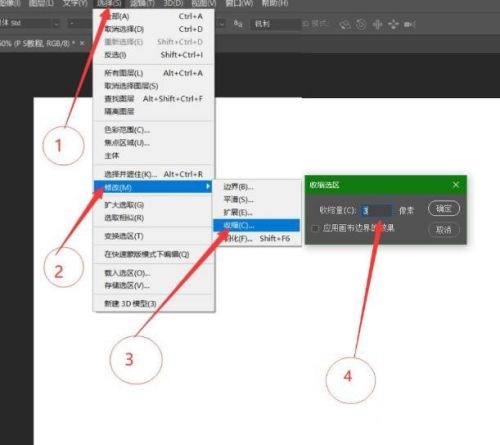Open the 帮助(H) menu

point(274,3)
